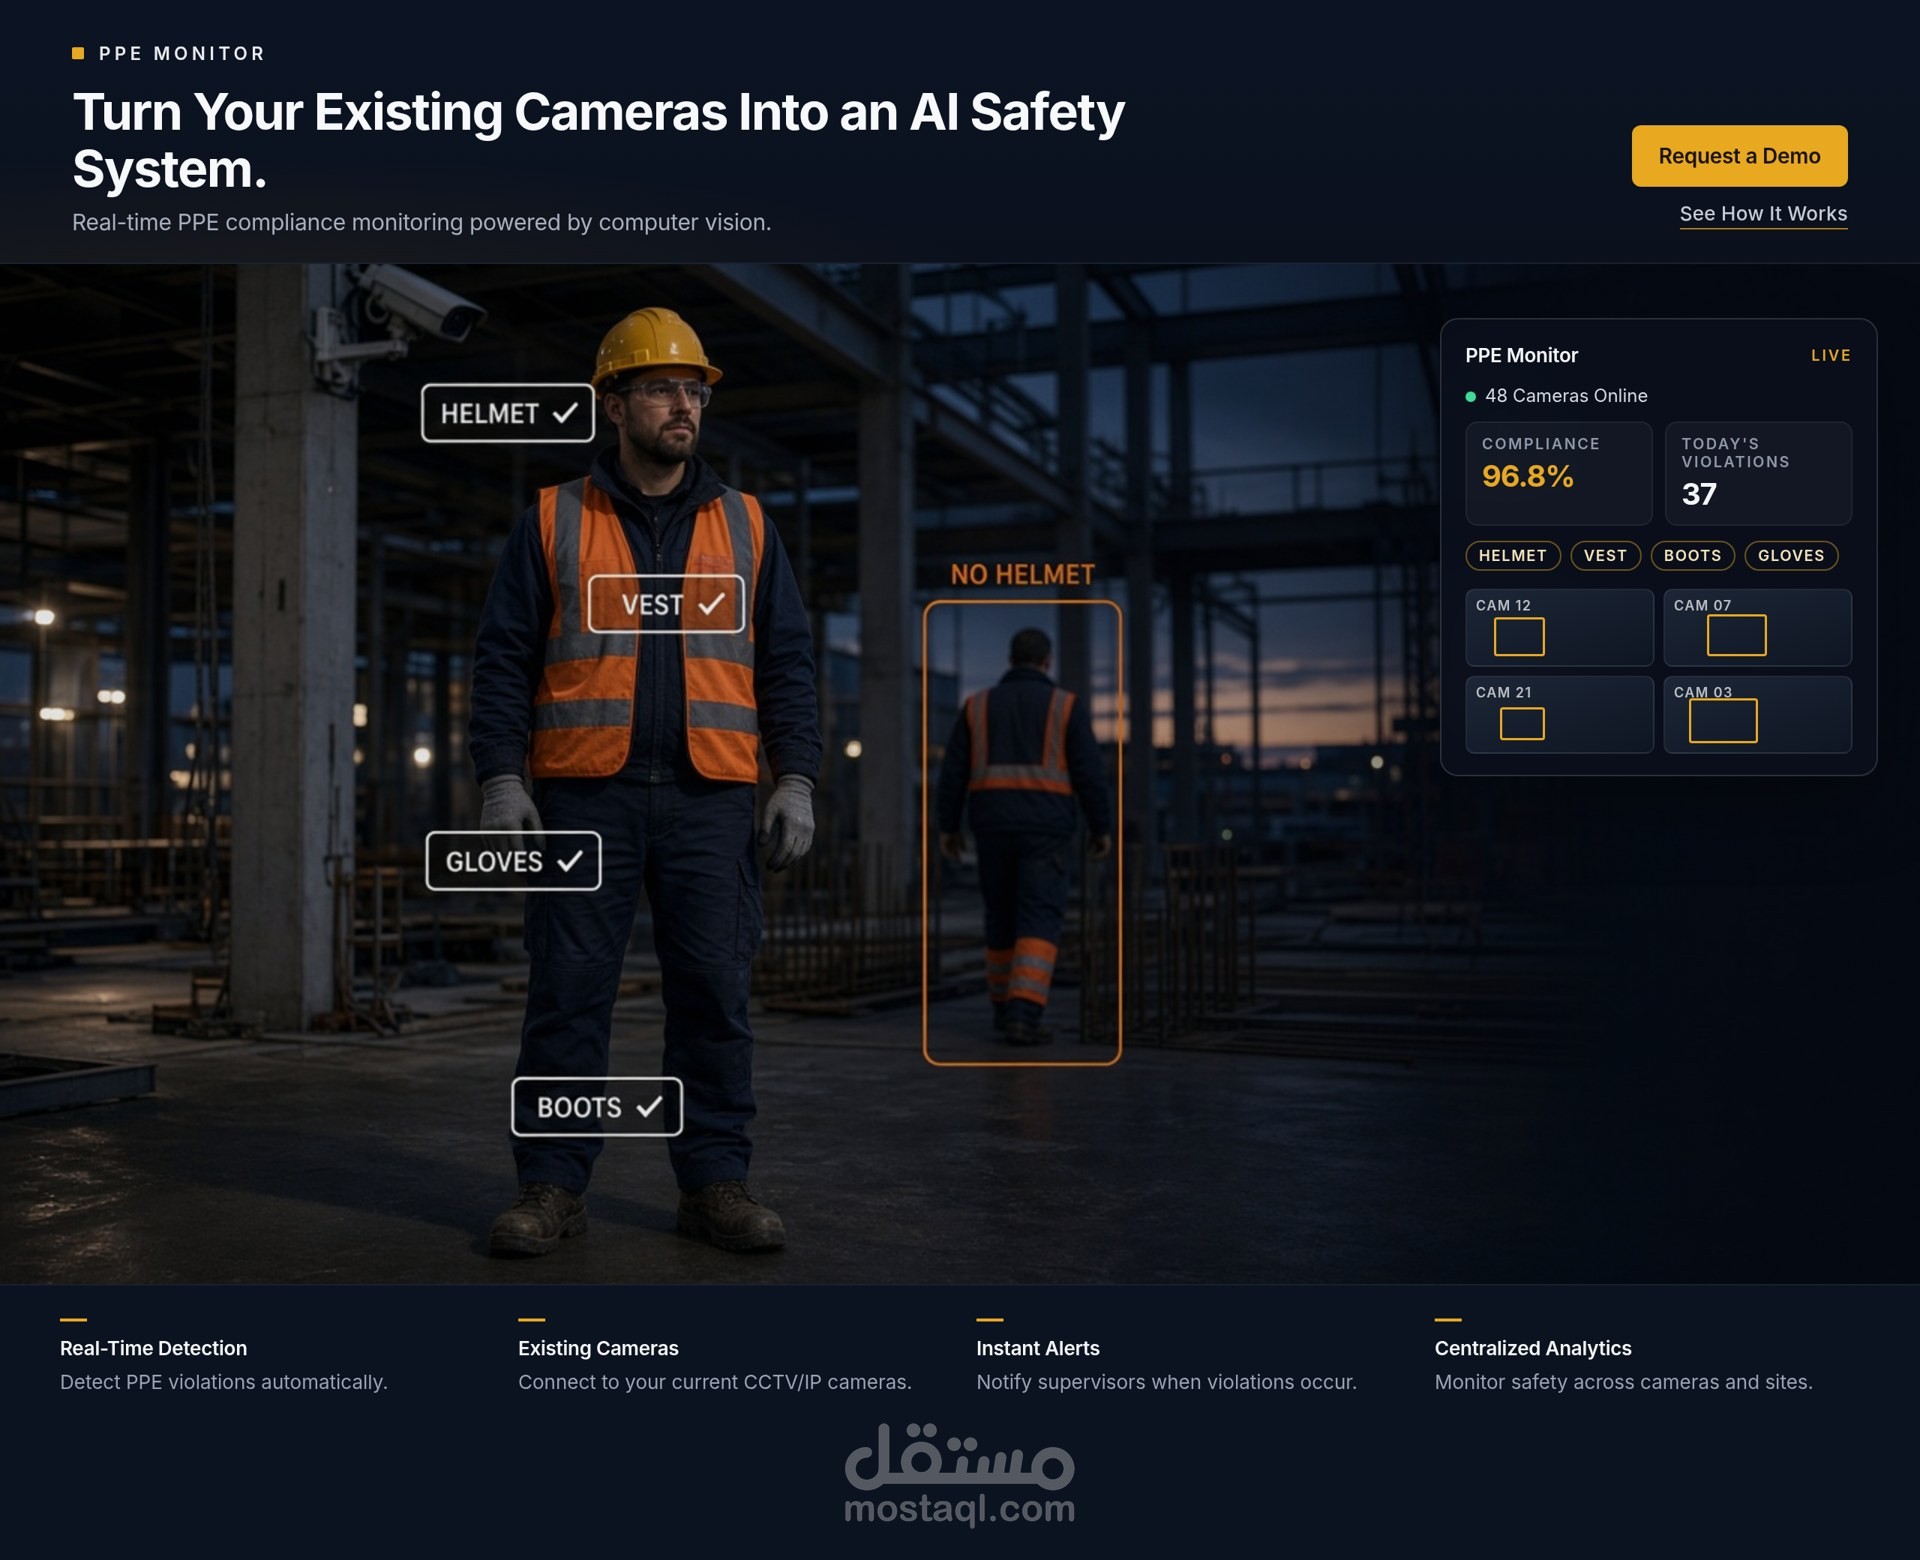Screen dimensions: 1920x1560
Task: Click the orange square beside PPE MONITOR
Action: click(78, 53)
